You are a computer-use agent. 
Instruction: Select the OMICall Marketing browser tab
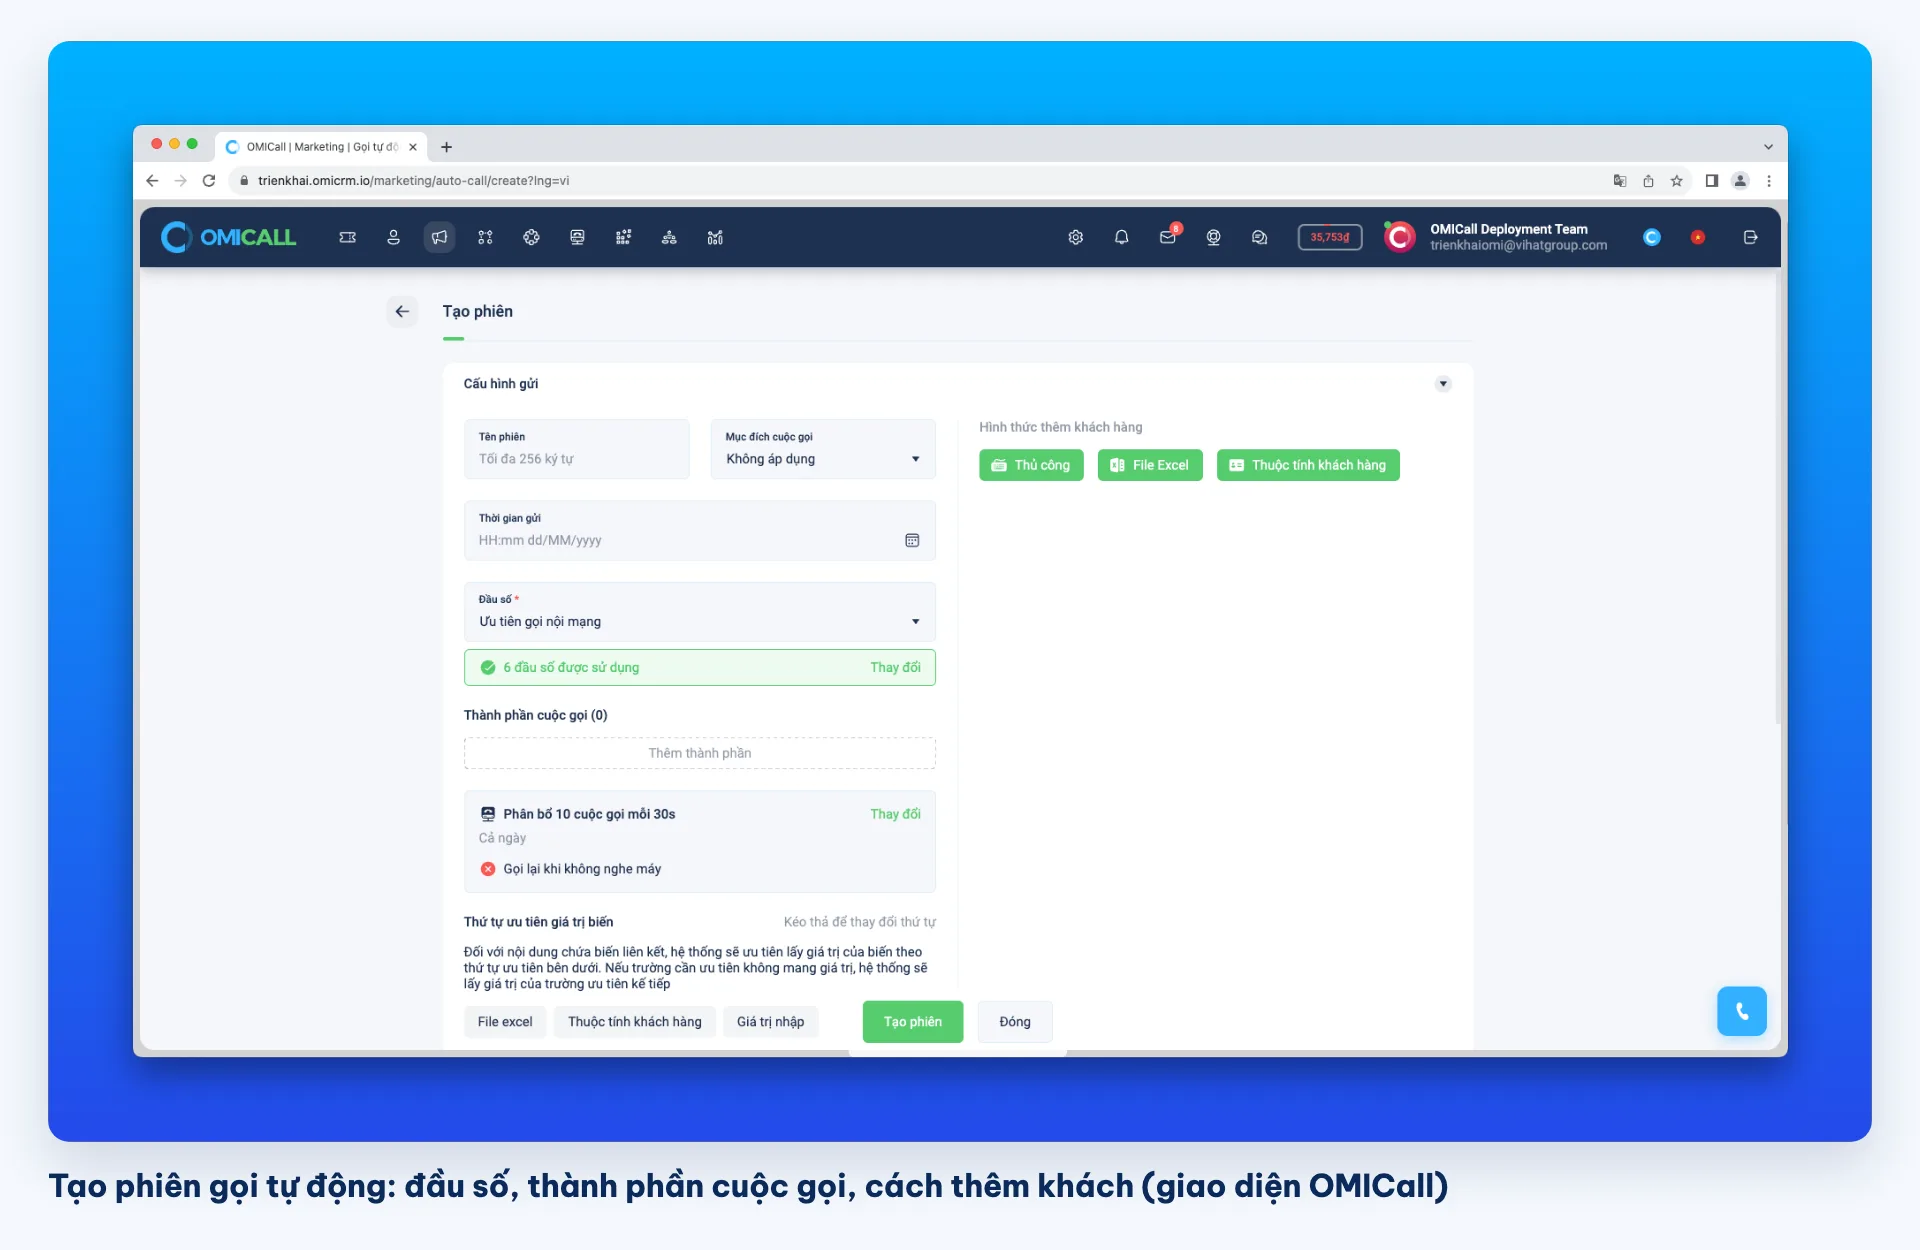pos(321,147)
